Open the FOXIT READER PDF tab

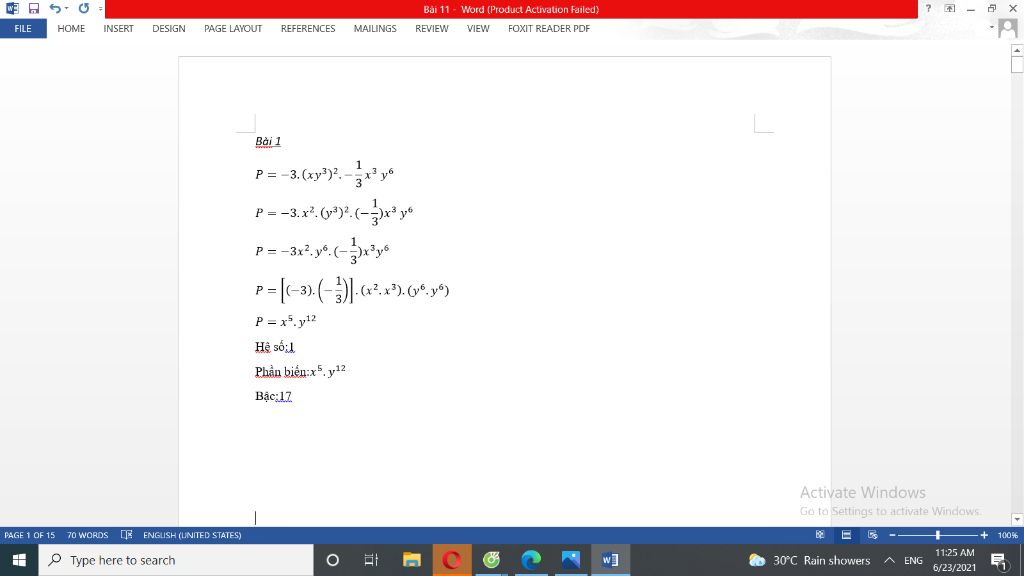[549, 29]
